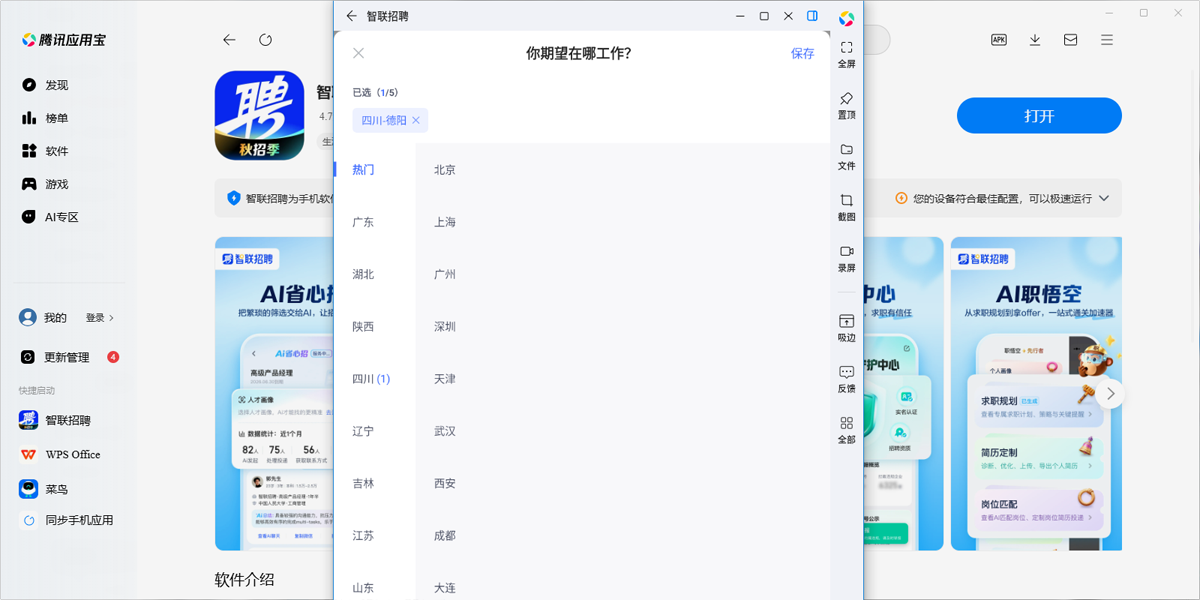This screenshot has height=600, width=1200.
Task: Show next screenshots with right arrow
Action: (x=1110, y=394)
